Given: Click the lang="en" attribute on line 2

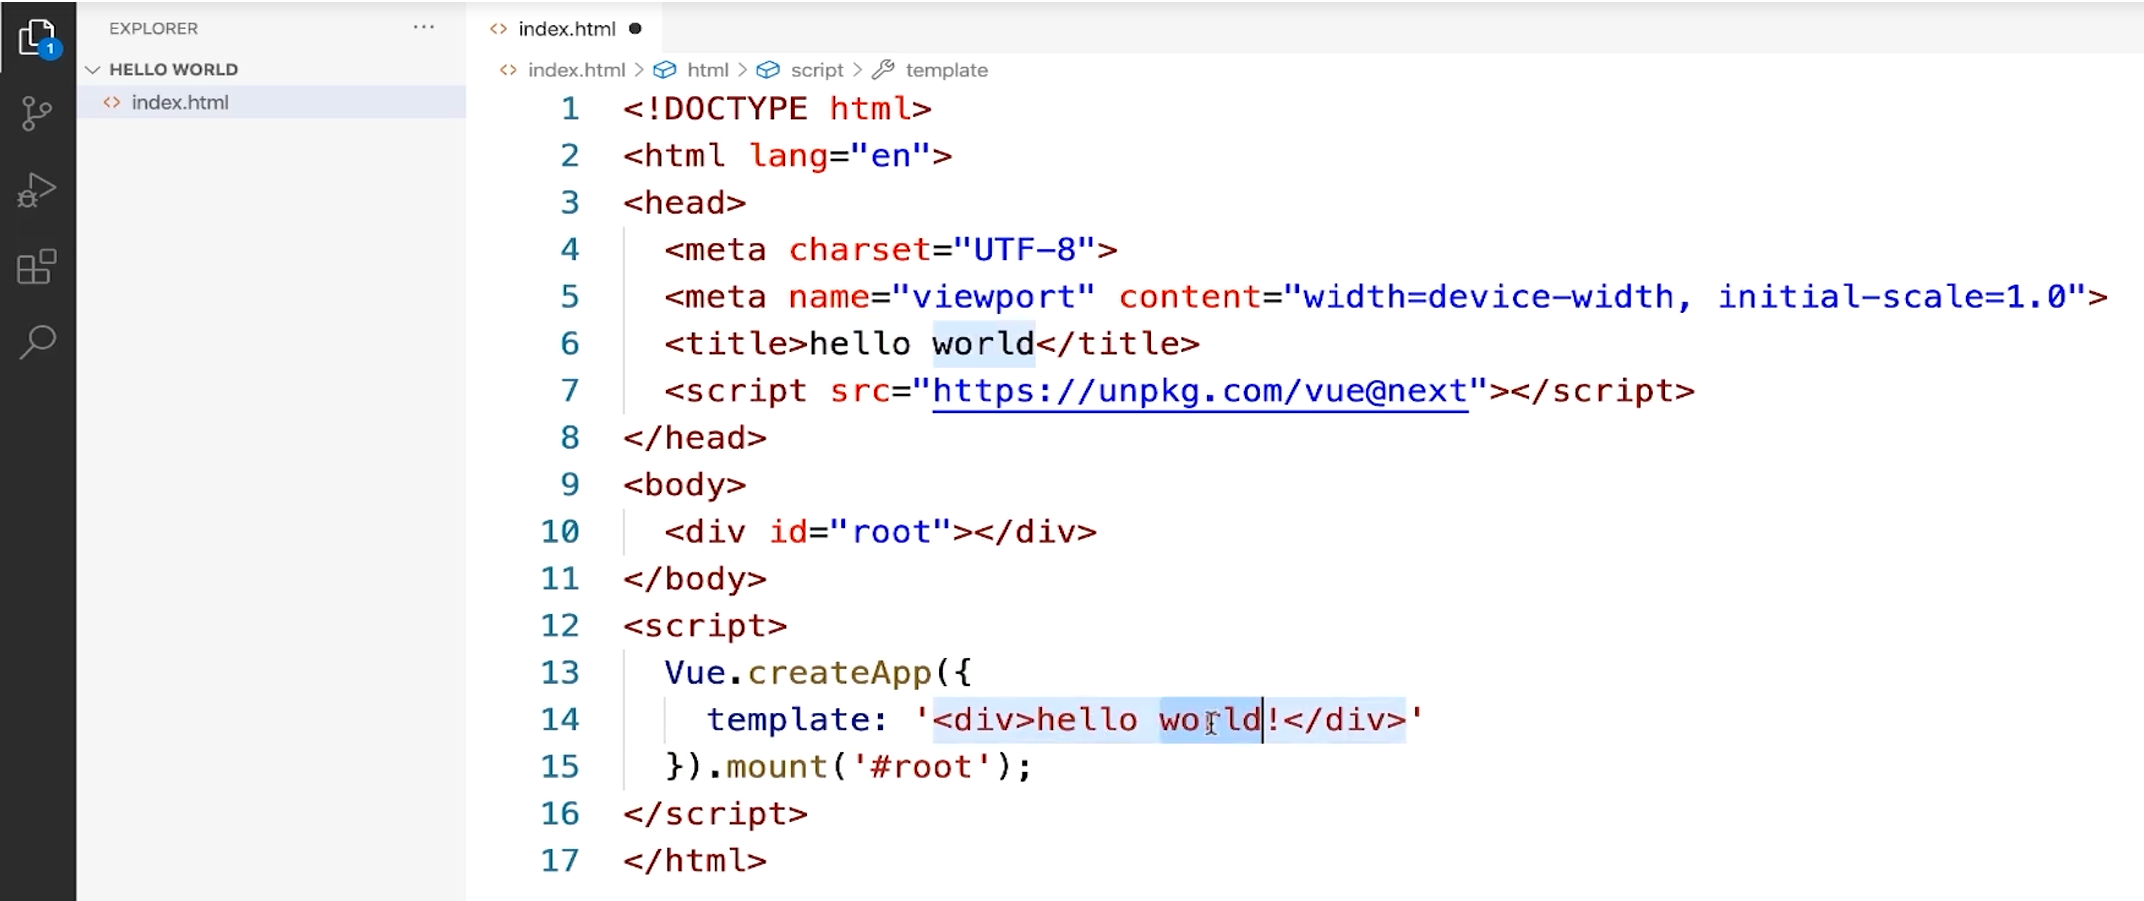Looking at the screenshot, I should pyautogui.click(x=840, y=155).
